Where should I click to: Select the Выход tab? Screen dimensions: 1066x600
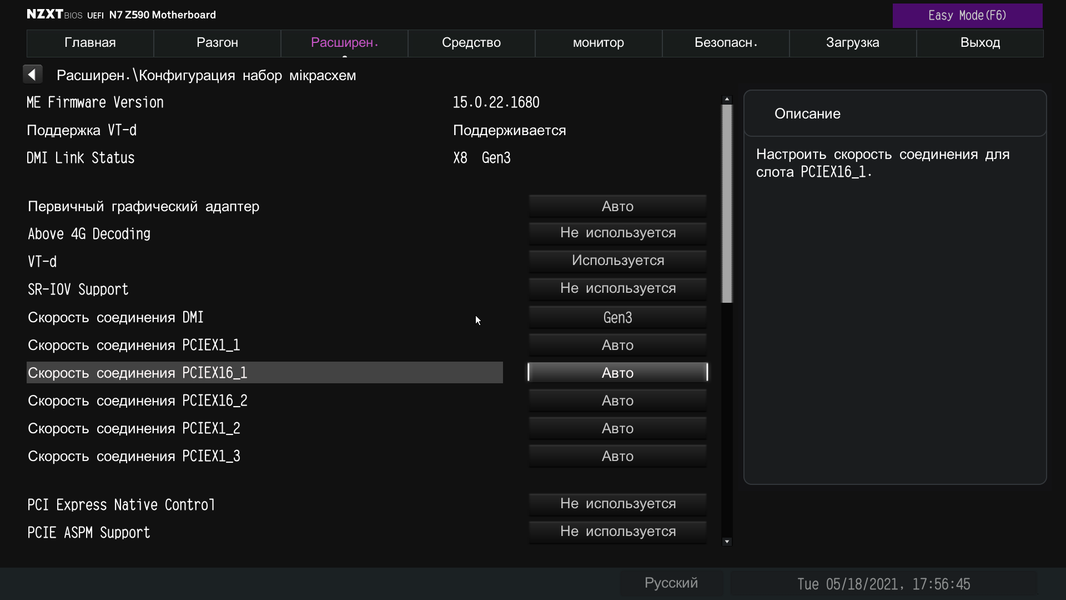coord(980,43)
